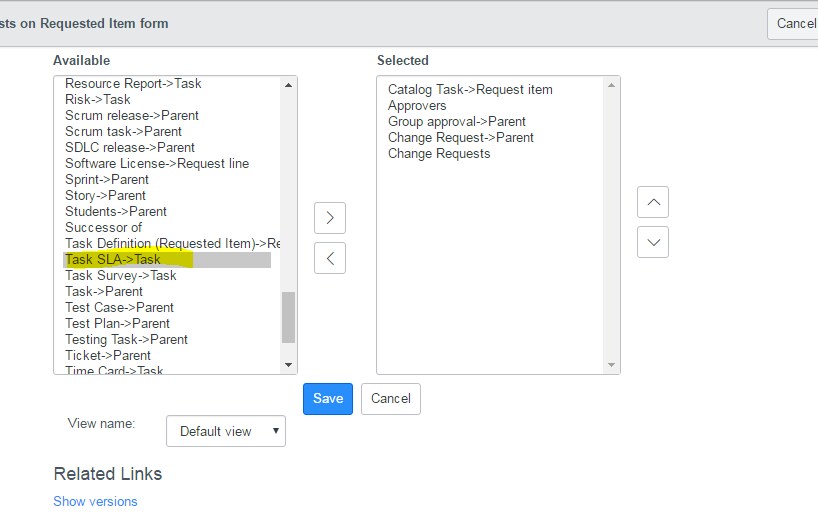
Task: Select Change Requests in Selected list
Action: (x=439, y=153)
